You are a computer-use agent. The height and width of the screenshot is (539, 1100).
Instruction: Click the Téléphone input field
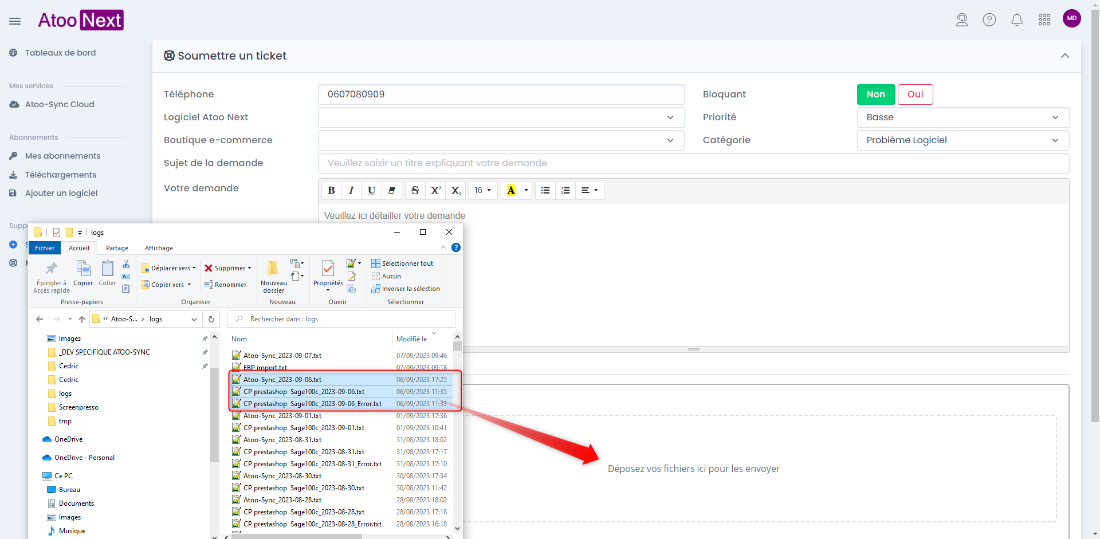501,94
